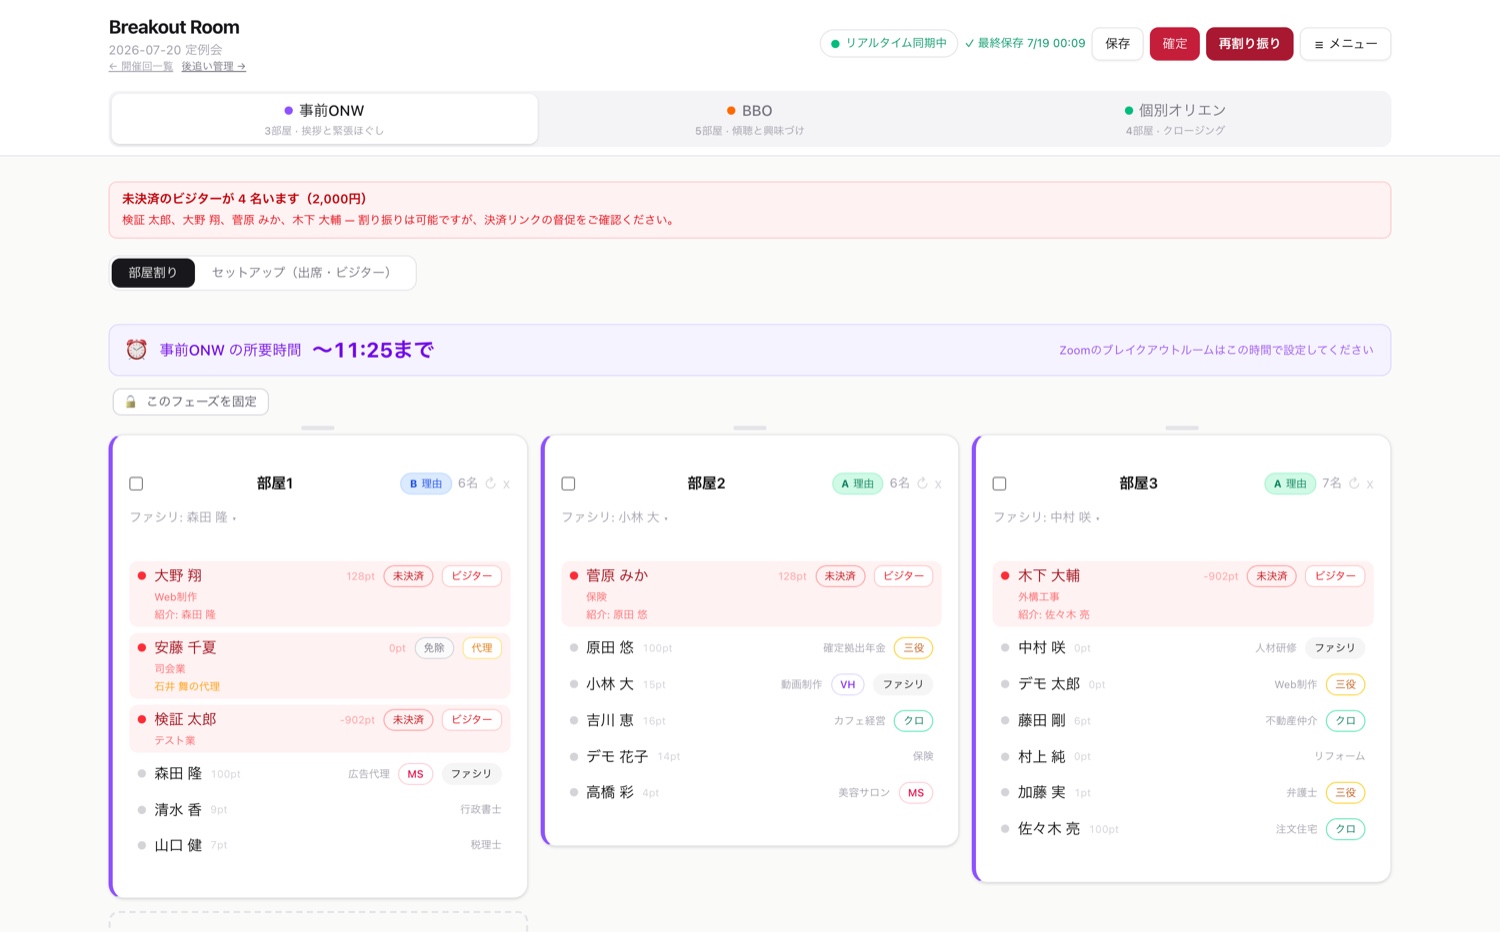Select the 個別オリエン phase tab

click(x=1175, y=119)
